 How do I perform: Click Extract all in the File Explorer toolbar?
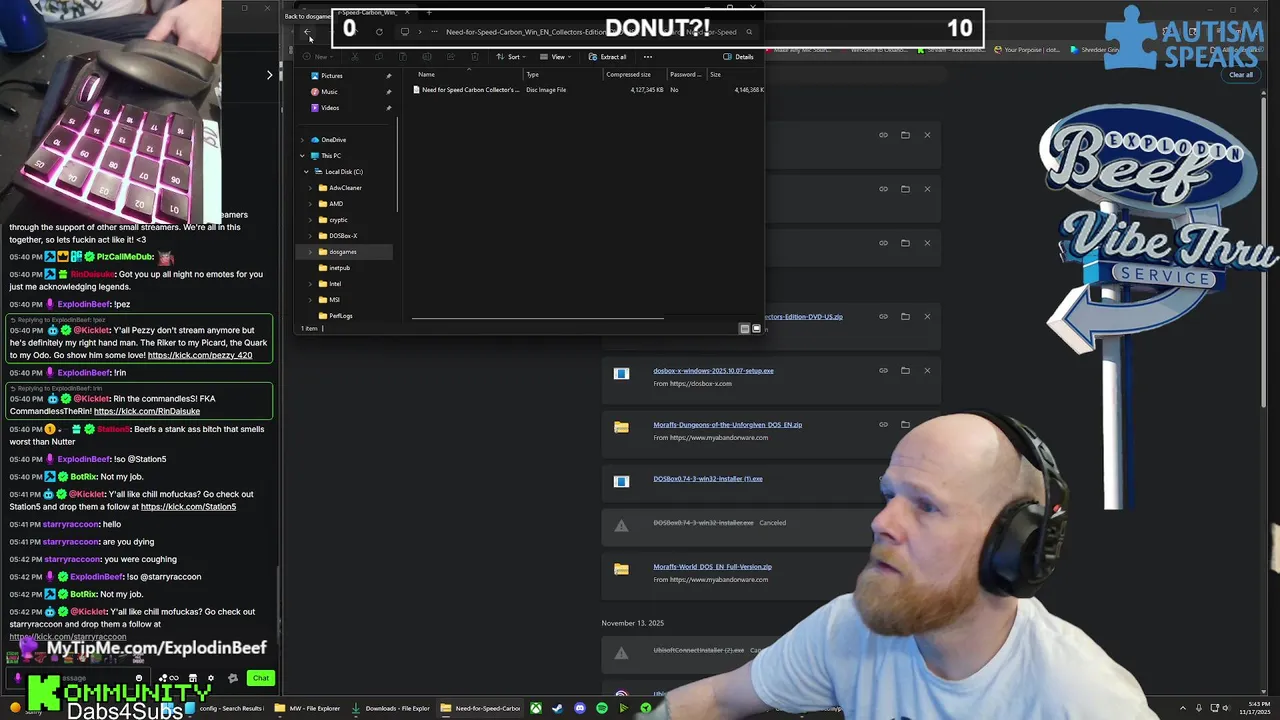(607, 57)
